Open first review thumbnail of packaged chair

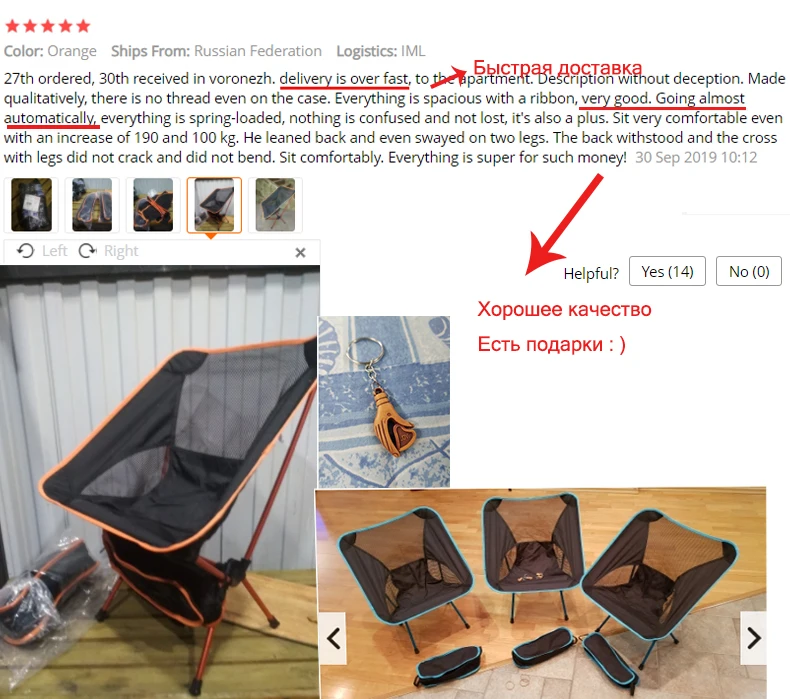point(31,205)
